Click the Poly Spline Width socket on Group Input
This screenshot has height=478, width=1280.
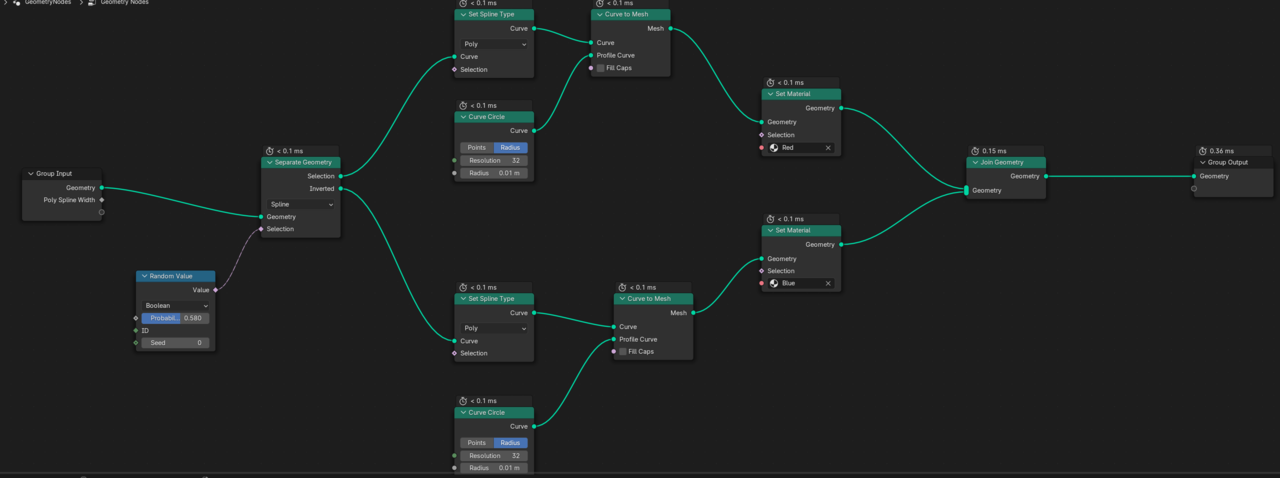tap(101, 200)
